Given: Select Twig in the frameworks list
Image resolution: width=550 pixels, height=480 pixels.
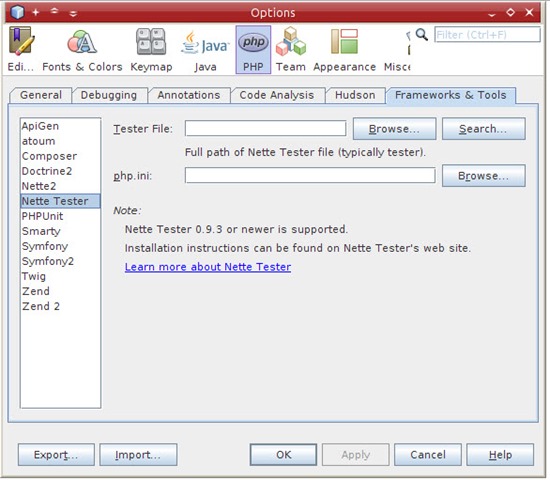Looking at the screenshot, I should 60,276.
